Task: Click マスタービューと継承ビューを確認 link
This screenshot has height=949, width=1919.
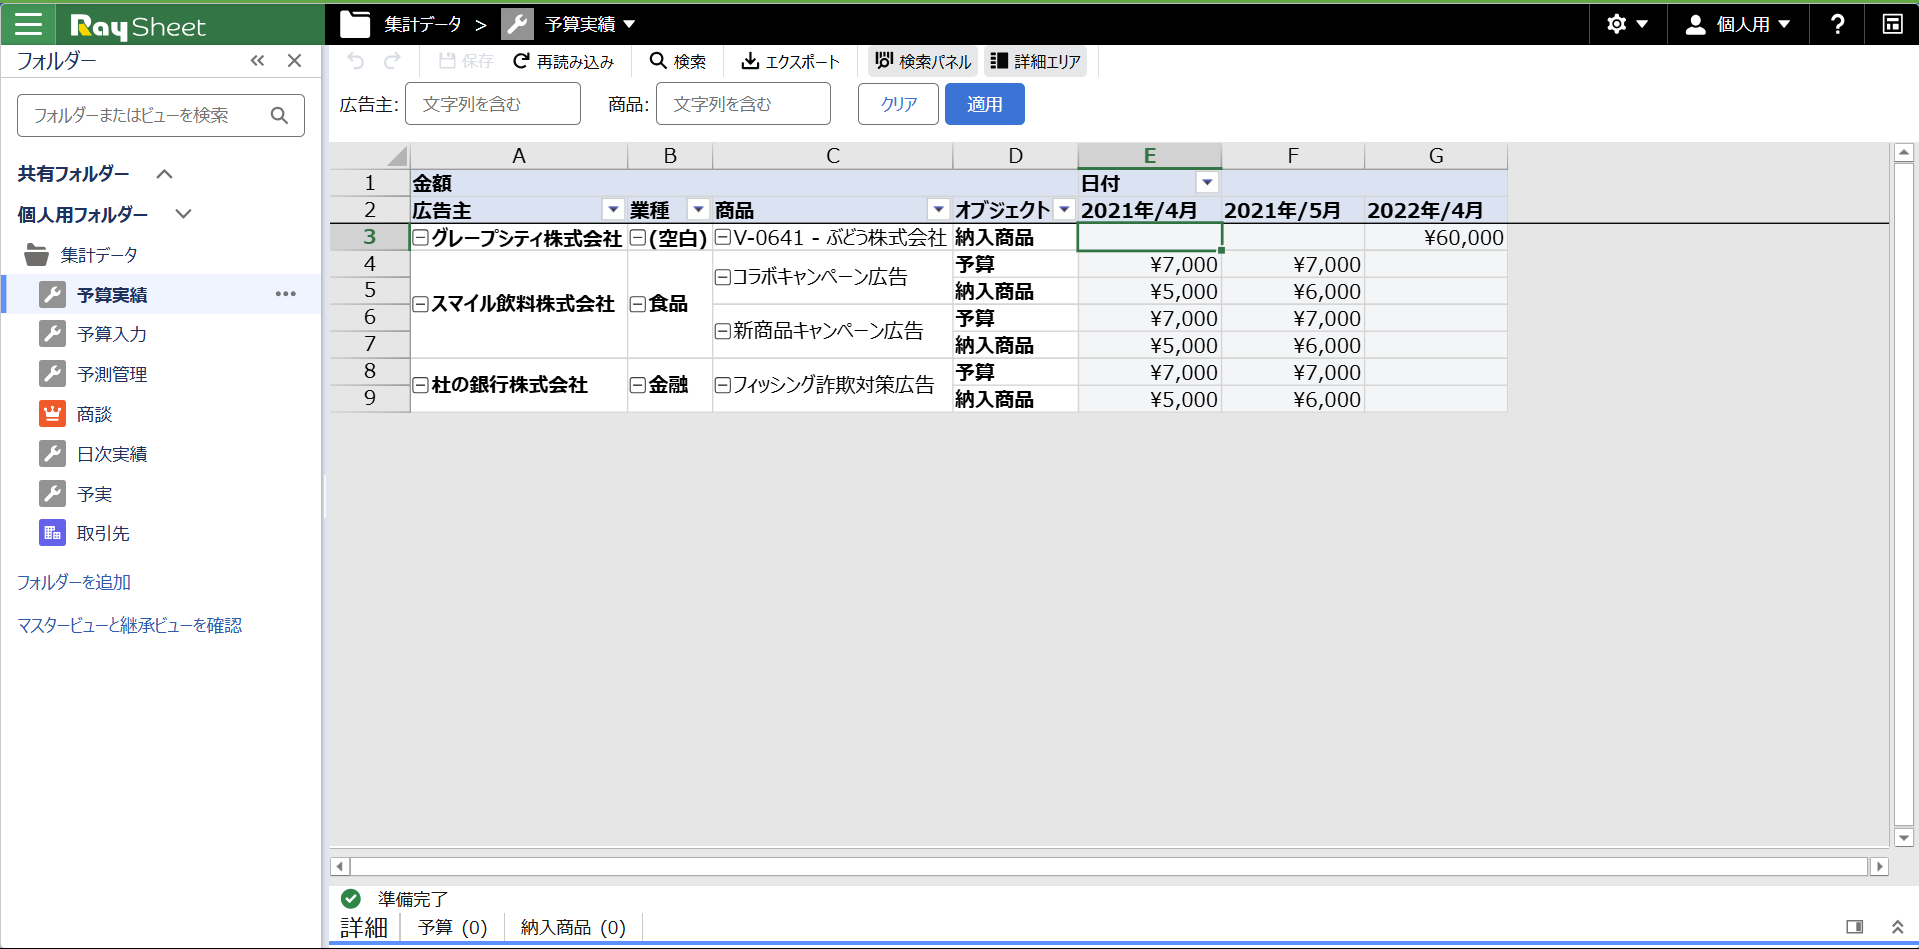Action: [130, 625]
